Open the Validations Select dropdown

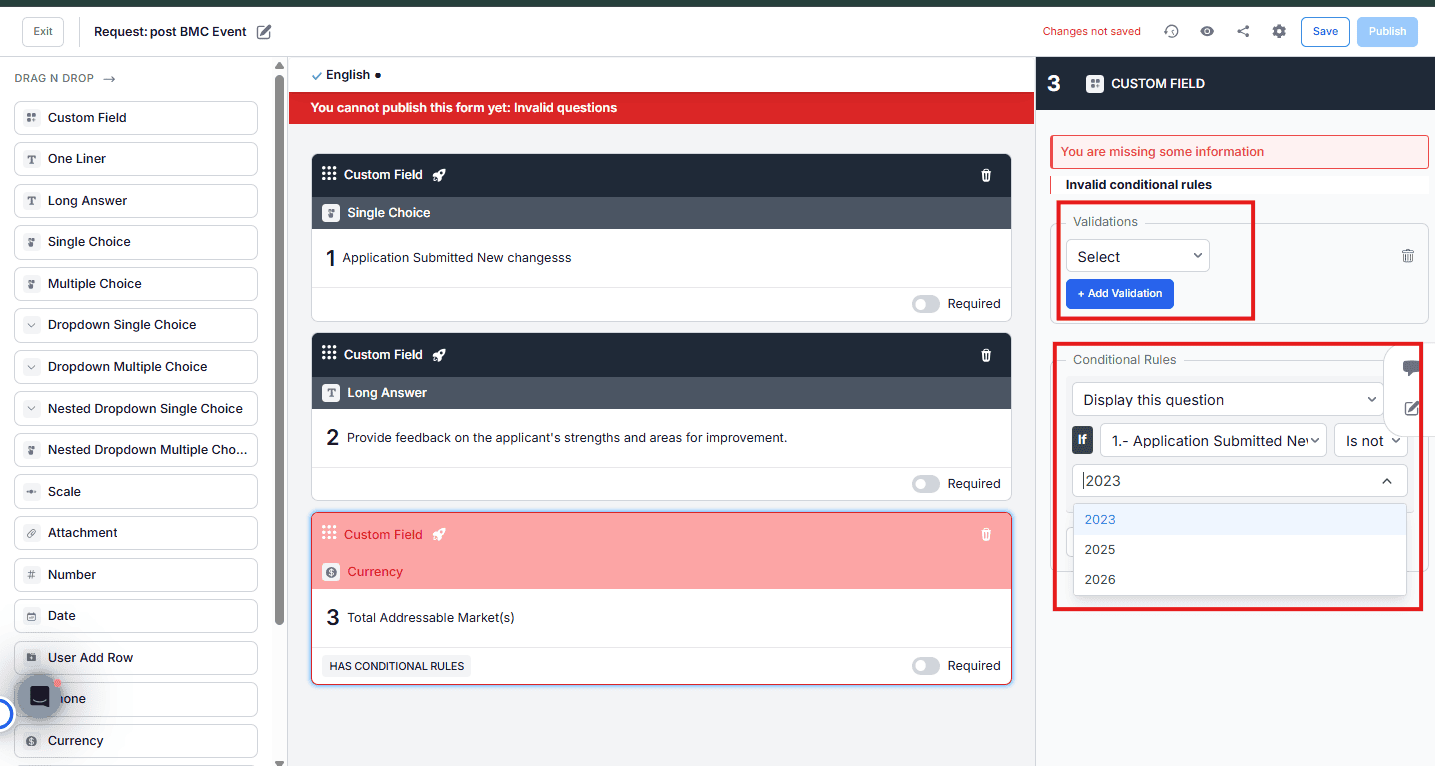(x=1138, y=257)
